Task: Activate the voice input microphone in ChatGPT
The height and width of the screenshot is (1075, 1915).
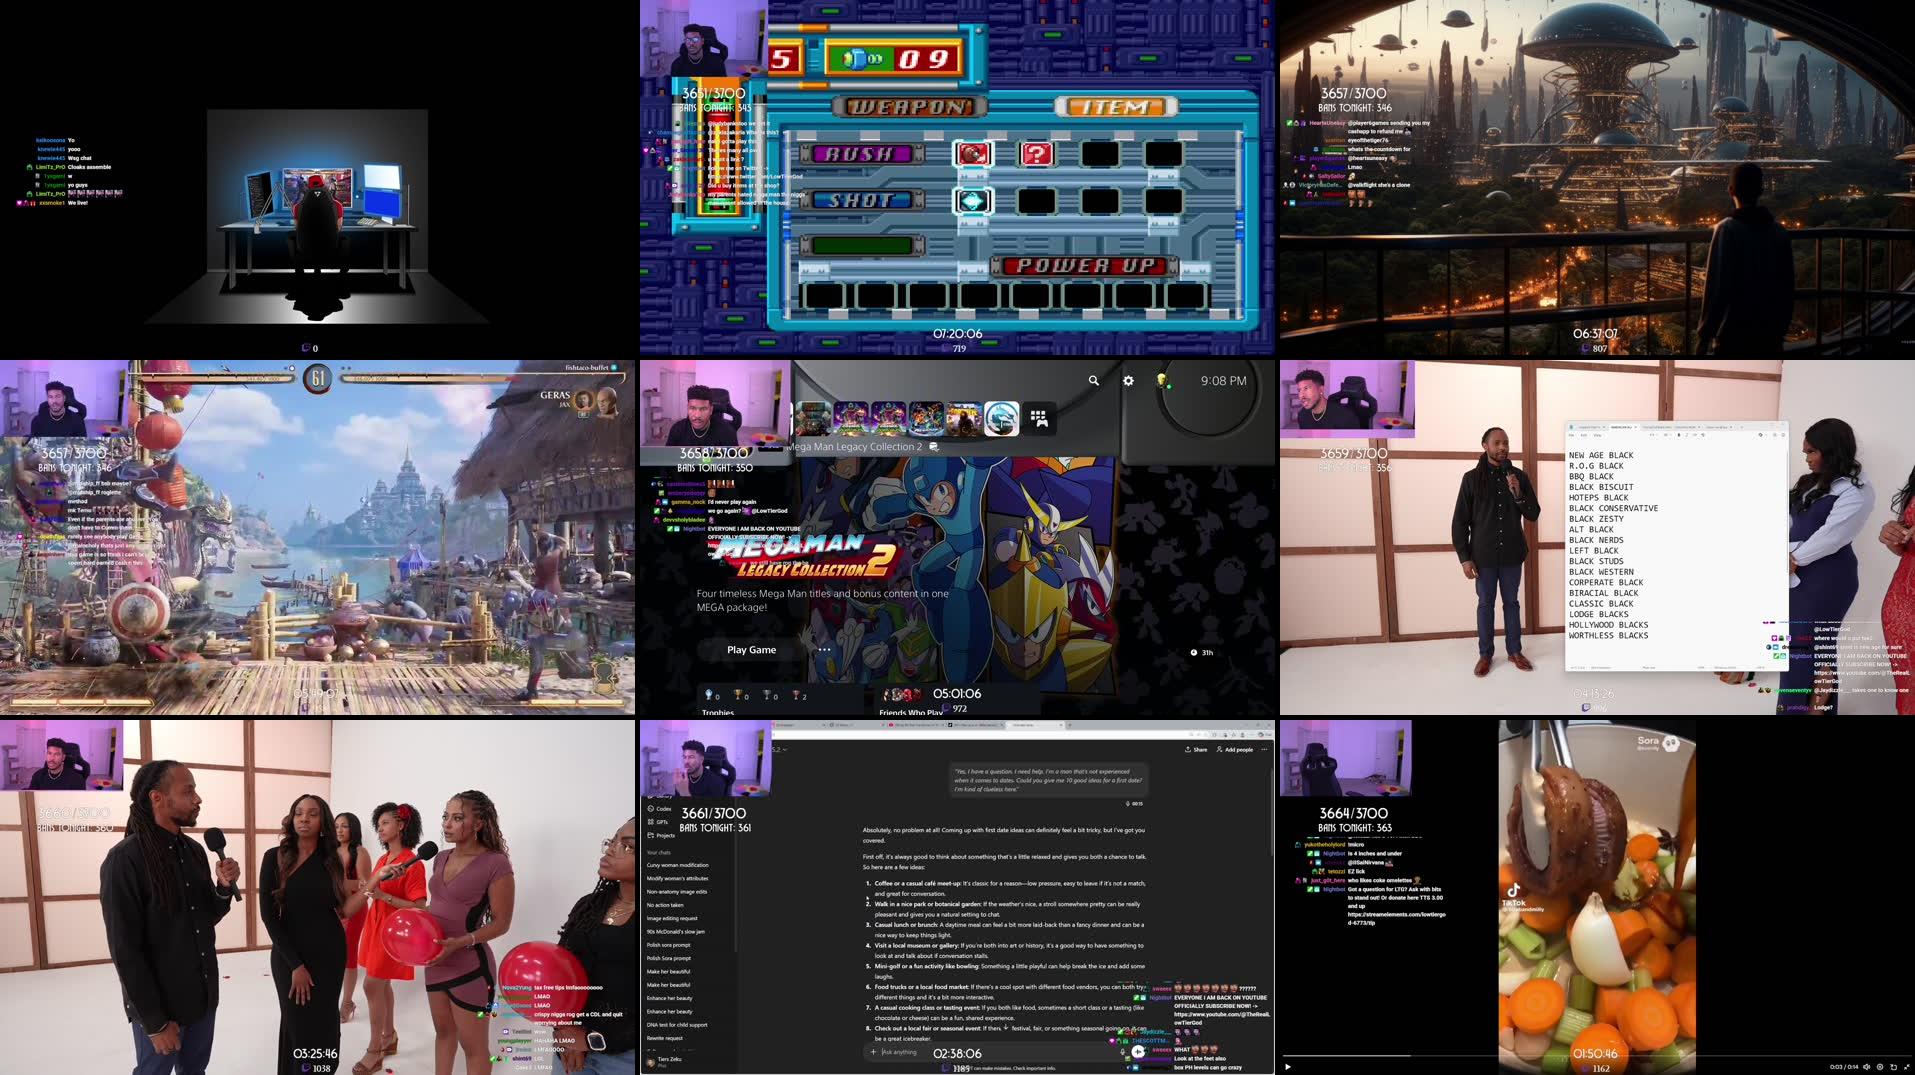Action: (x=1122, y=1052)
